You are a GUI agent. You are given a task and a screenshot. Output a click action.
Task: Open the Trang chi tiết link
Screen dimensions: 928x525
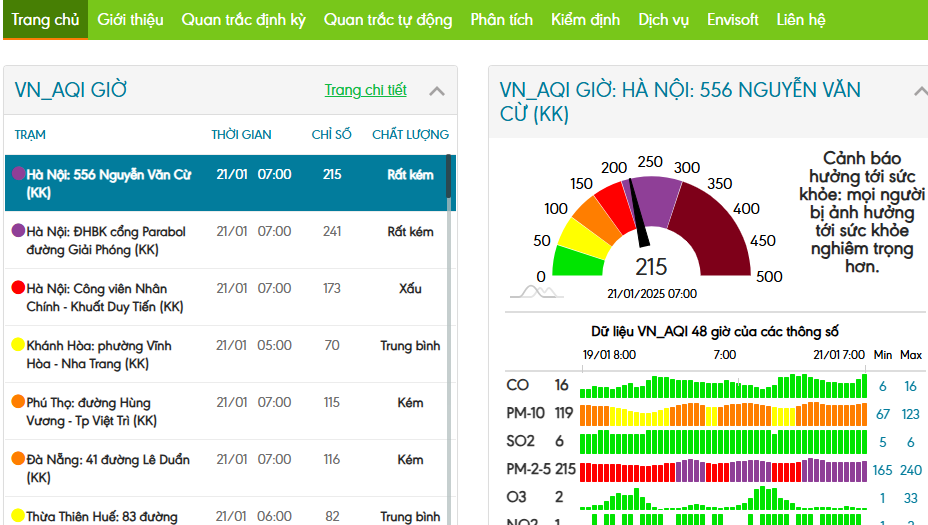coord(365,90)
